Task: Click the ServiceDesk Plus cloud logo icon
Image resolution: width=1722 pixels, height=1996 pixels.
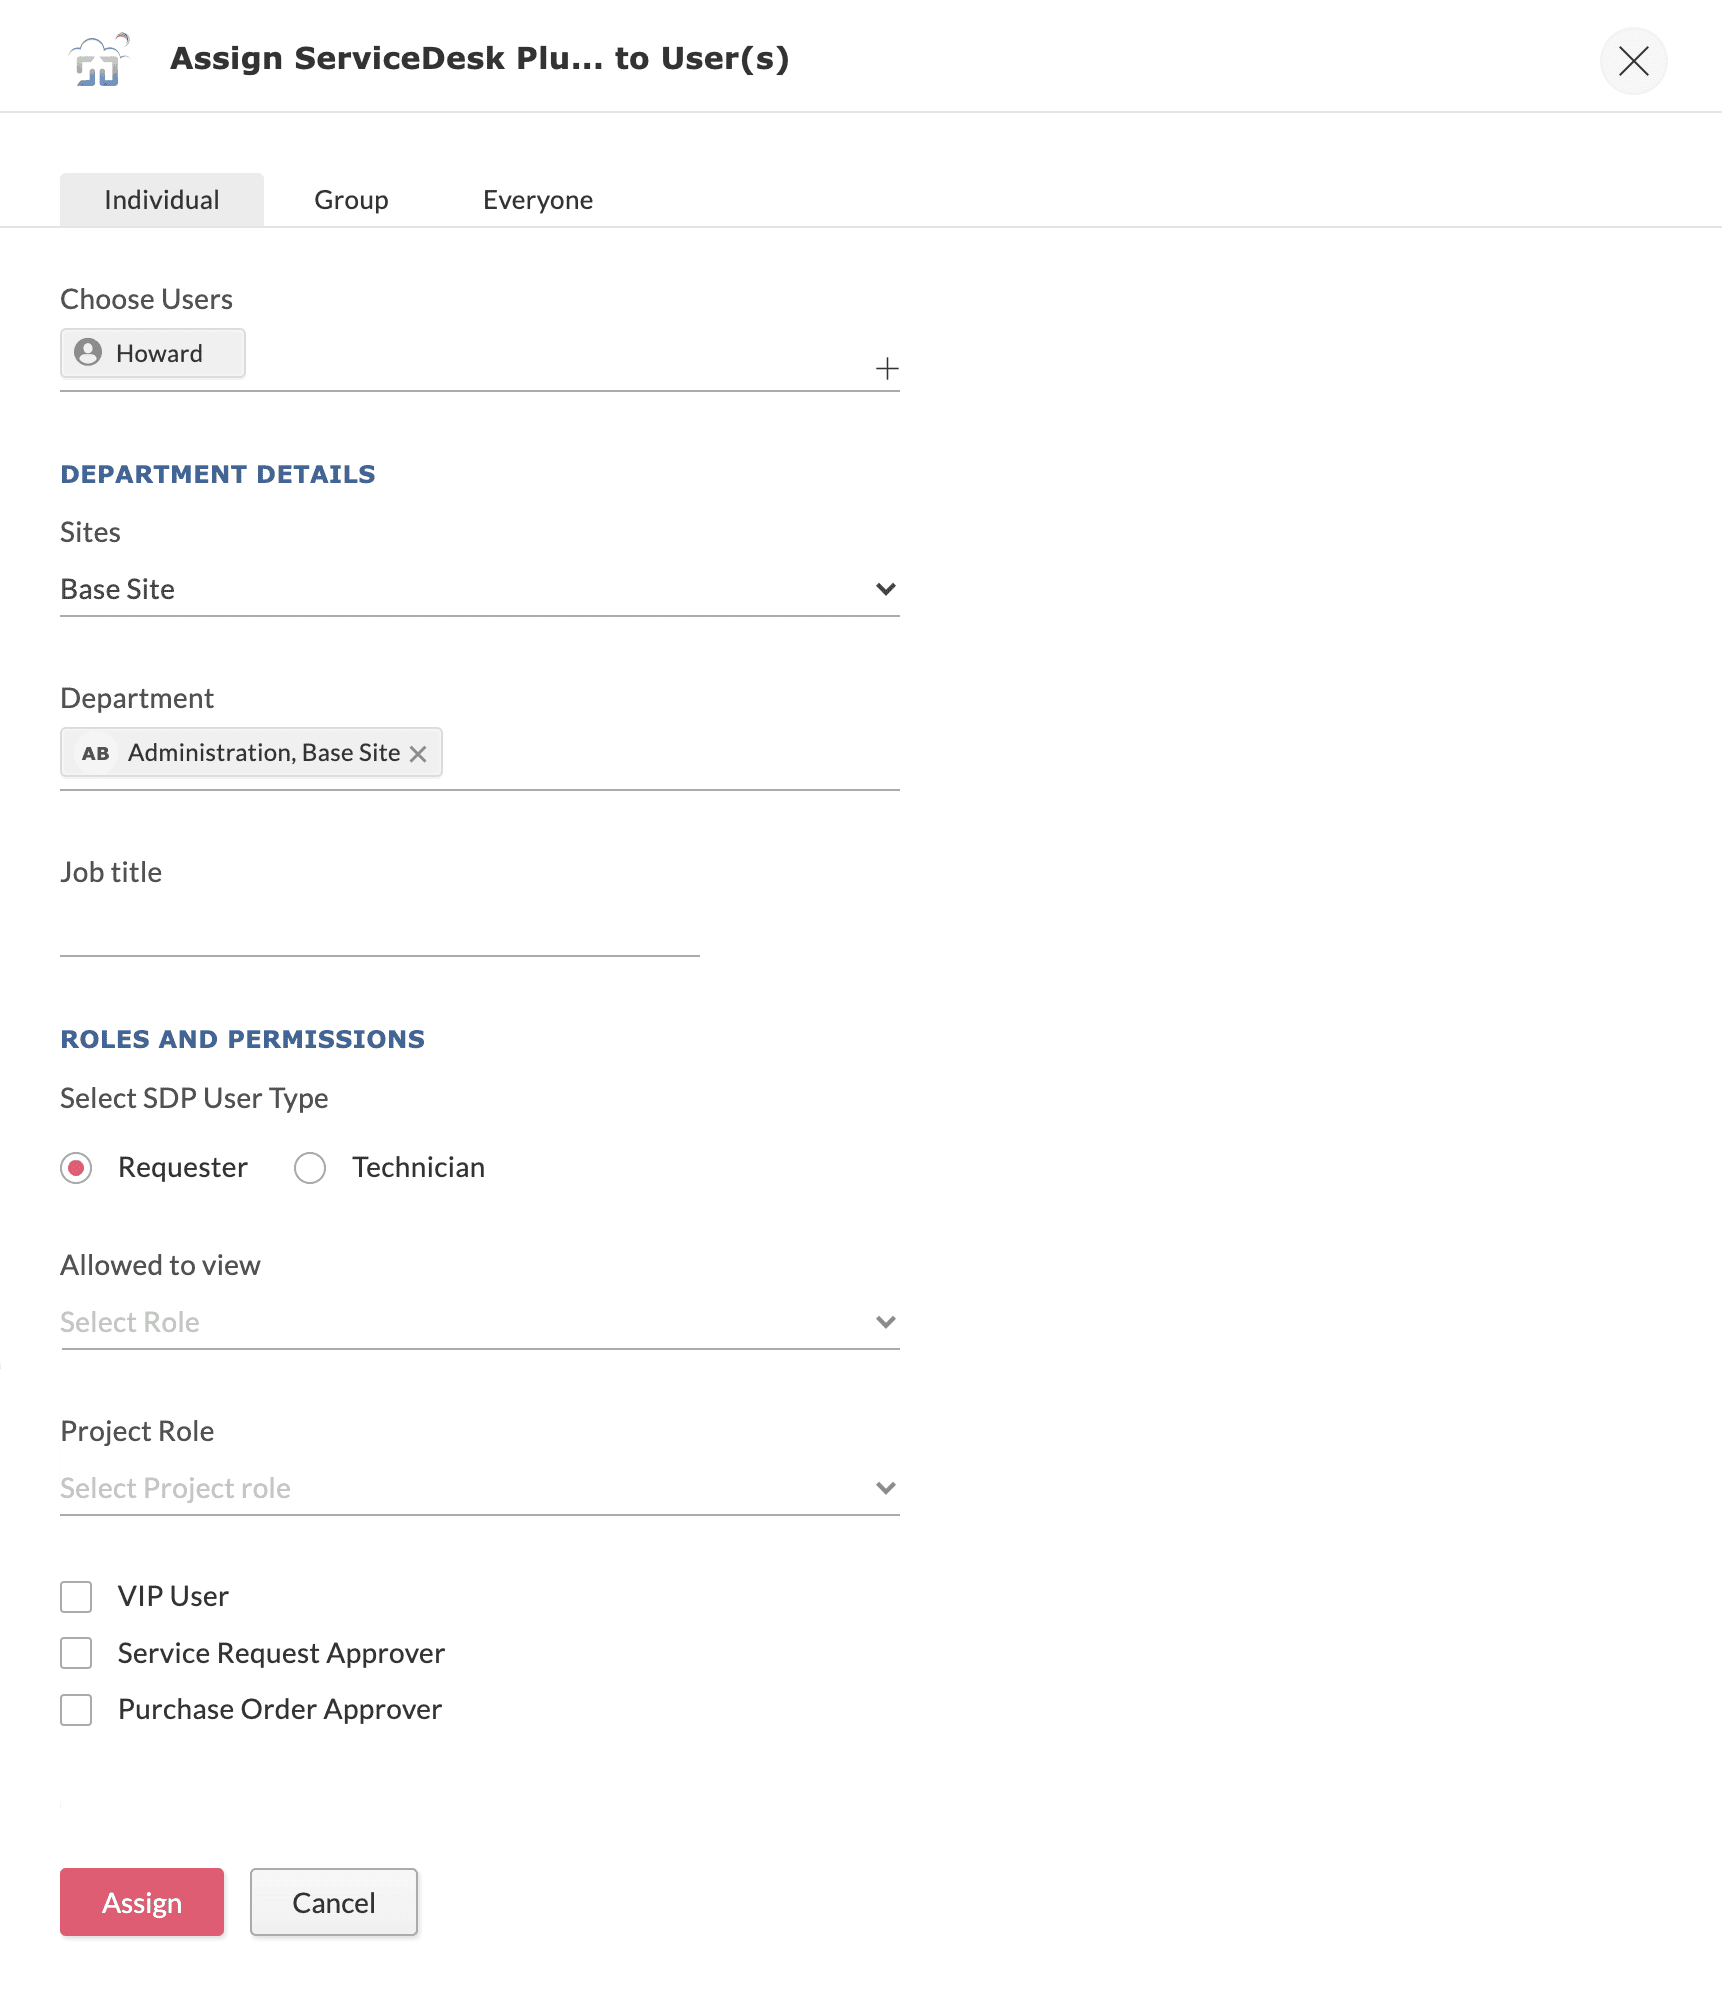Action: [99, 60]
